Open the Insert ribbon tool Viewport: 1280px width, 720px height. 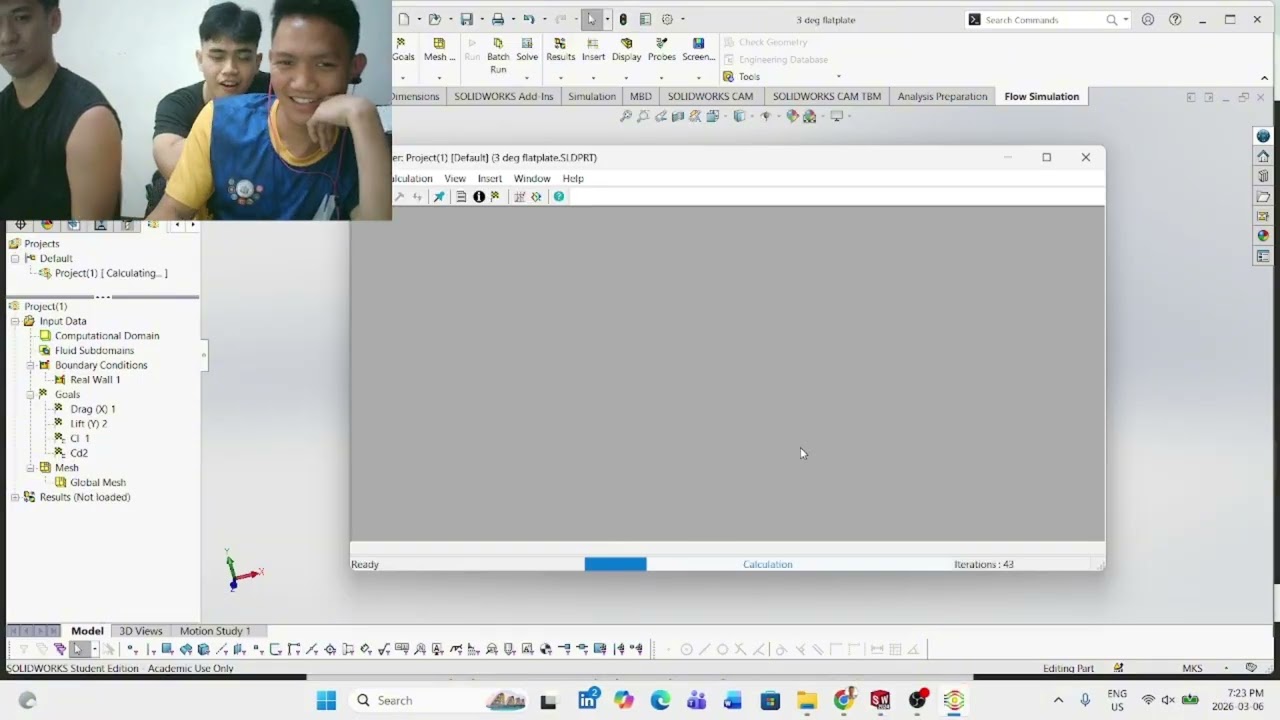tap(593, 49)
